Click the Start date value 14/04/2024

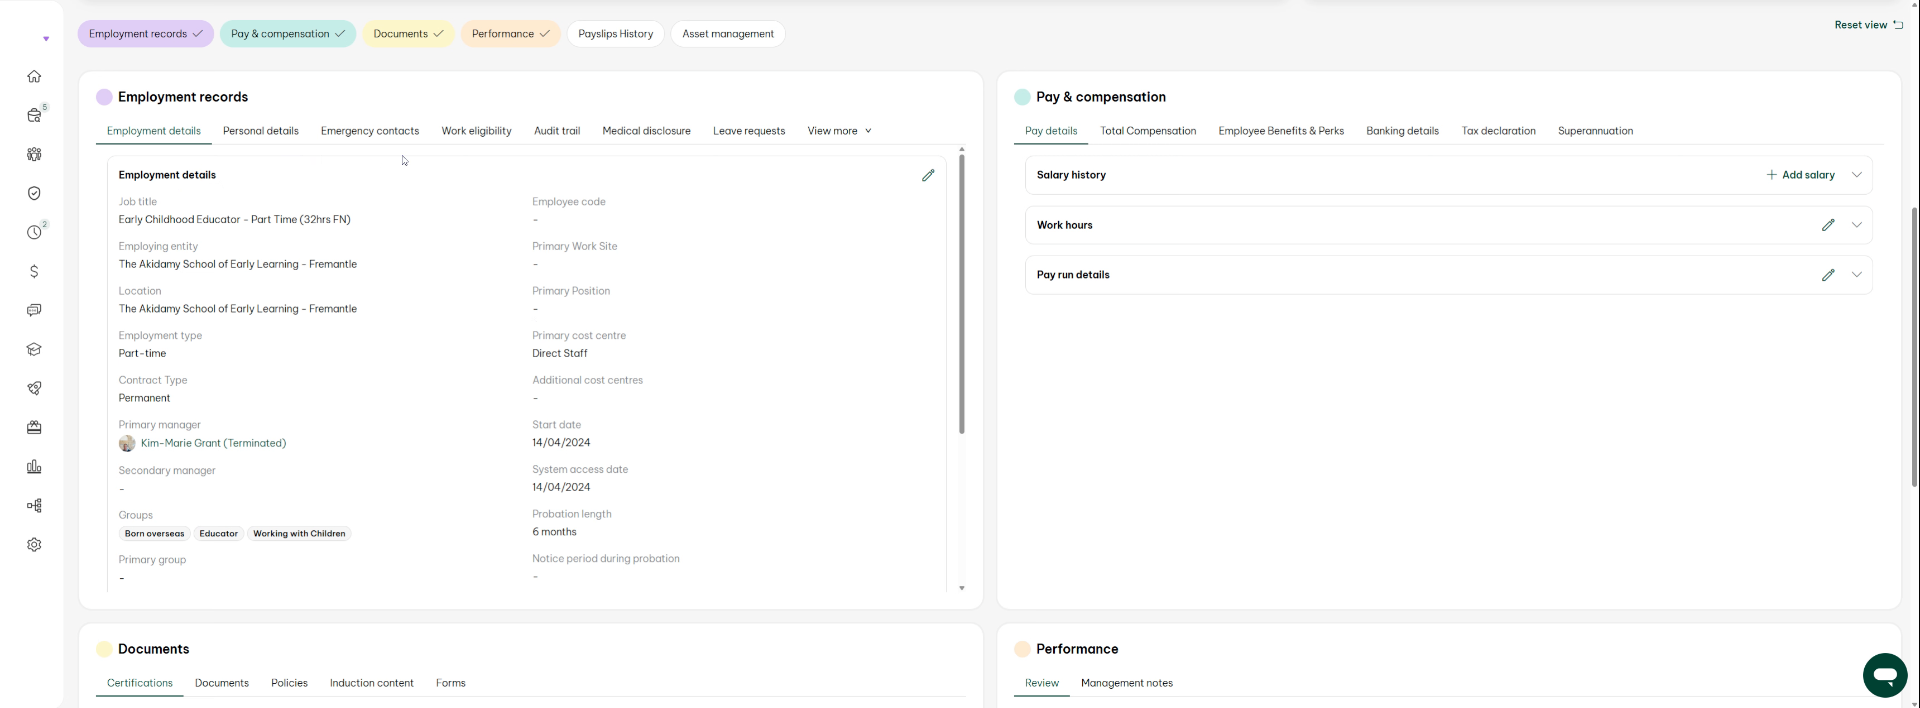[x=561, y=443]
